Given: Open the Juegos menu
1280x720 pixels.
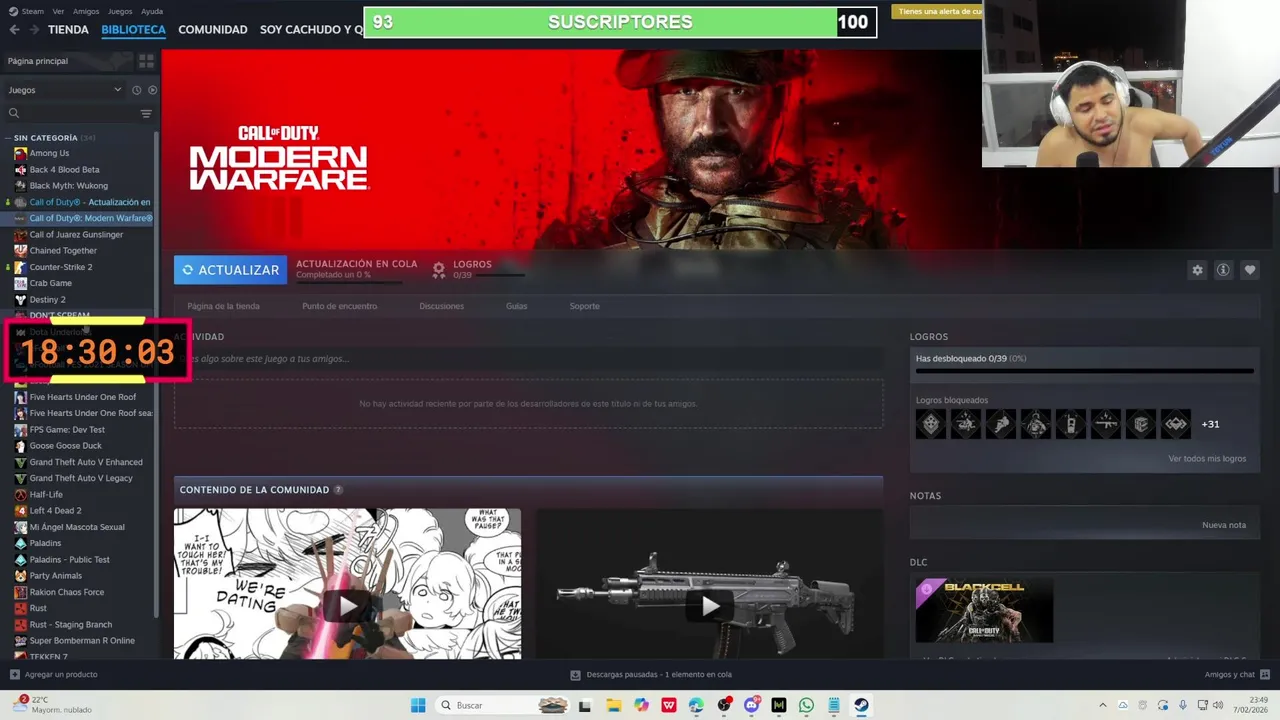Looking at the screenshot, I should [120, 11].
